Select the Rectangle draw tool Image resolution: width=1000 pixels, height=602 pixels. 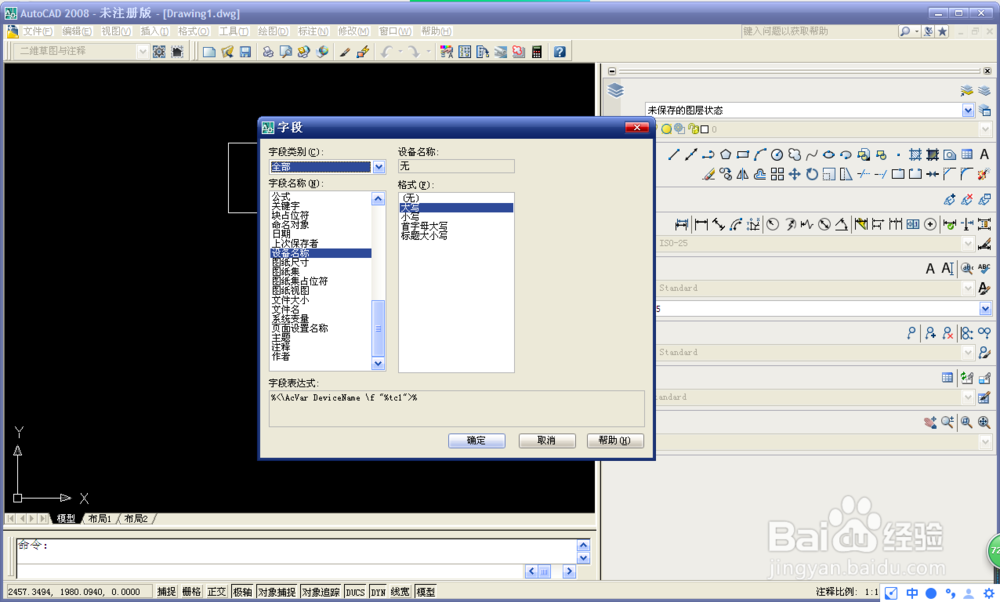[x=742, y=154]
